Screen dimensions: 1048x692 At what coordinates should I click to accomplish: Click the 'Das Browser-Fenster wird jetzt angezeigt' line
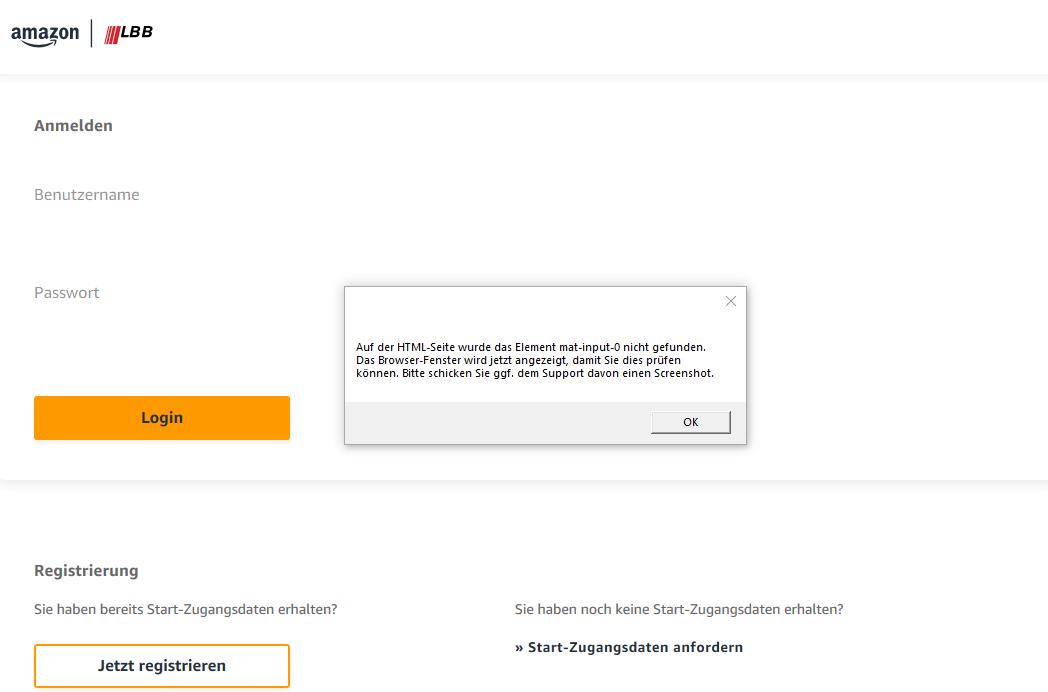[518, 360]
